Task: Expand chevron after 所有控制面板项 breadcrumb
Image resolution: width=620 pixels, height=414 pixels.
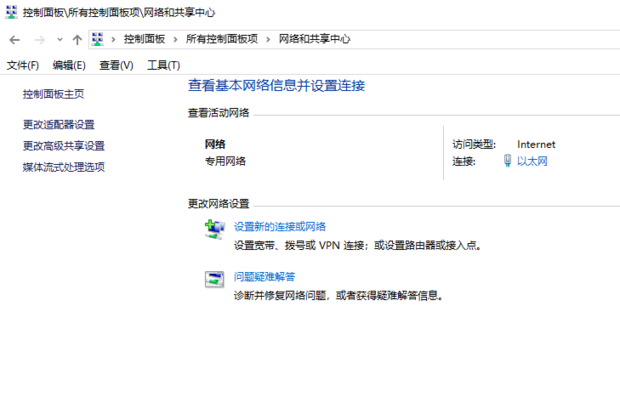Action: (x=268, y=39)
